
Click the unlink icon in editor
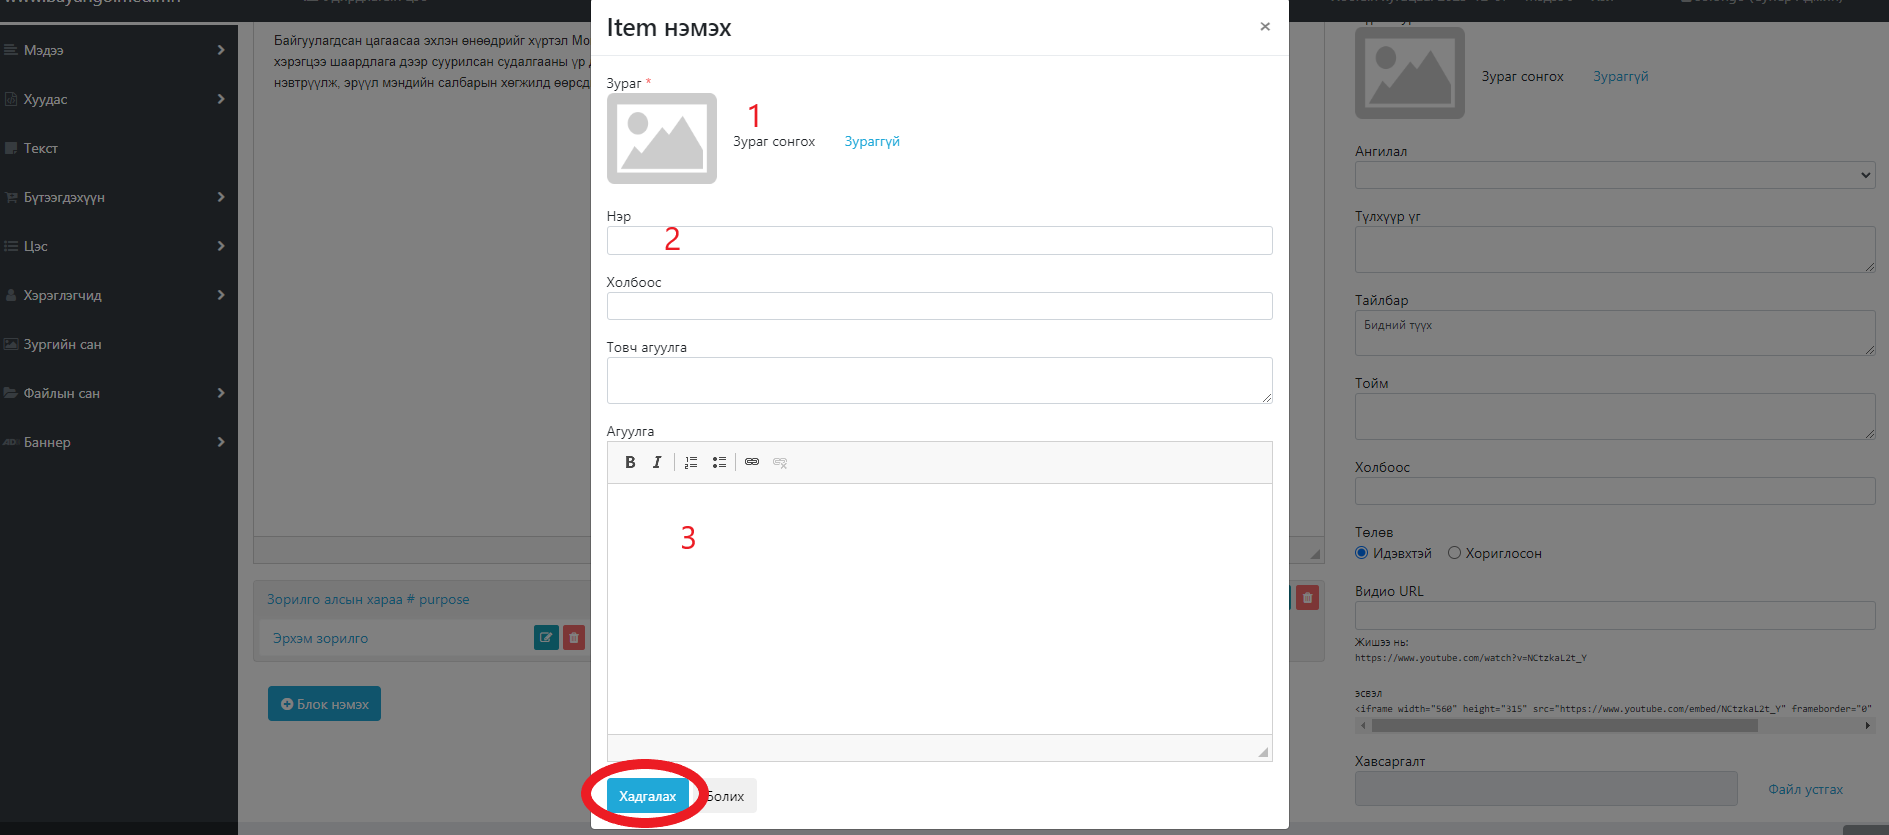pos(780,462)
